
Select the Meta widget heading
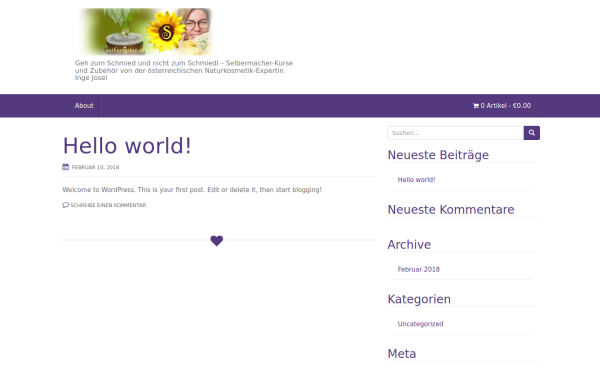click(402, 354)
